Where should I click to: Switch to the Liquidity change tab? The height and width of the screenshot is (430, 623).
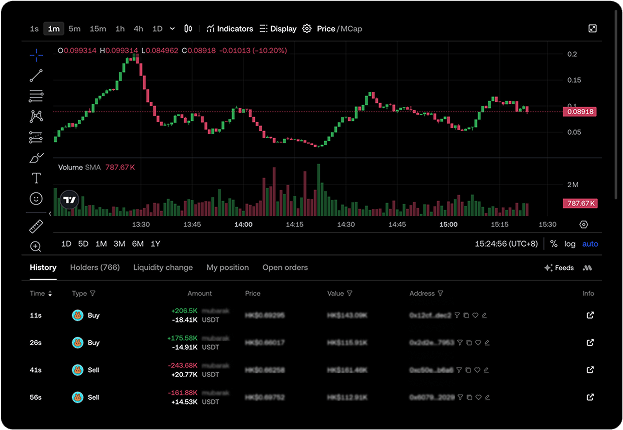click(163, 268)
